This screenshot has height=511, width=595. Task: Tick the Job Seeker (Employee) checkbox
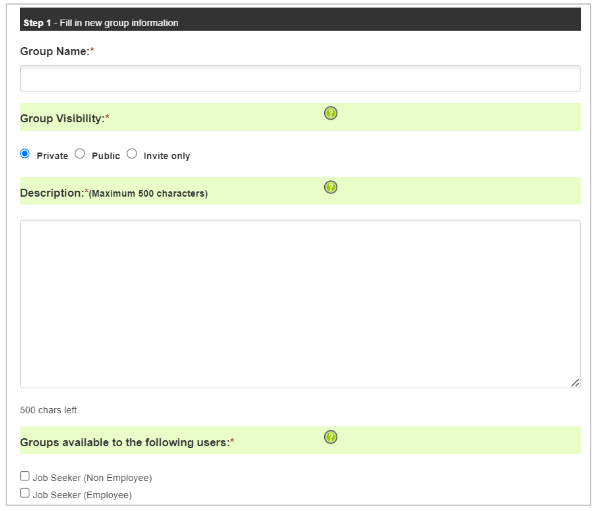pyautogui.click(x=25, y=493)
